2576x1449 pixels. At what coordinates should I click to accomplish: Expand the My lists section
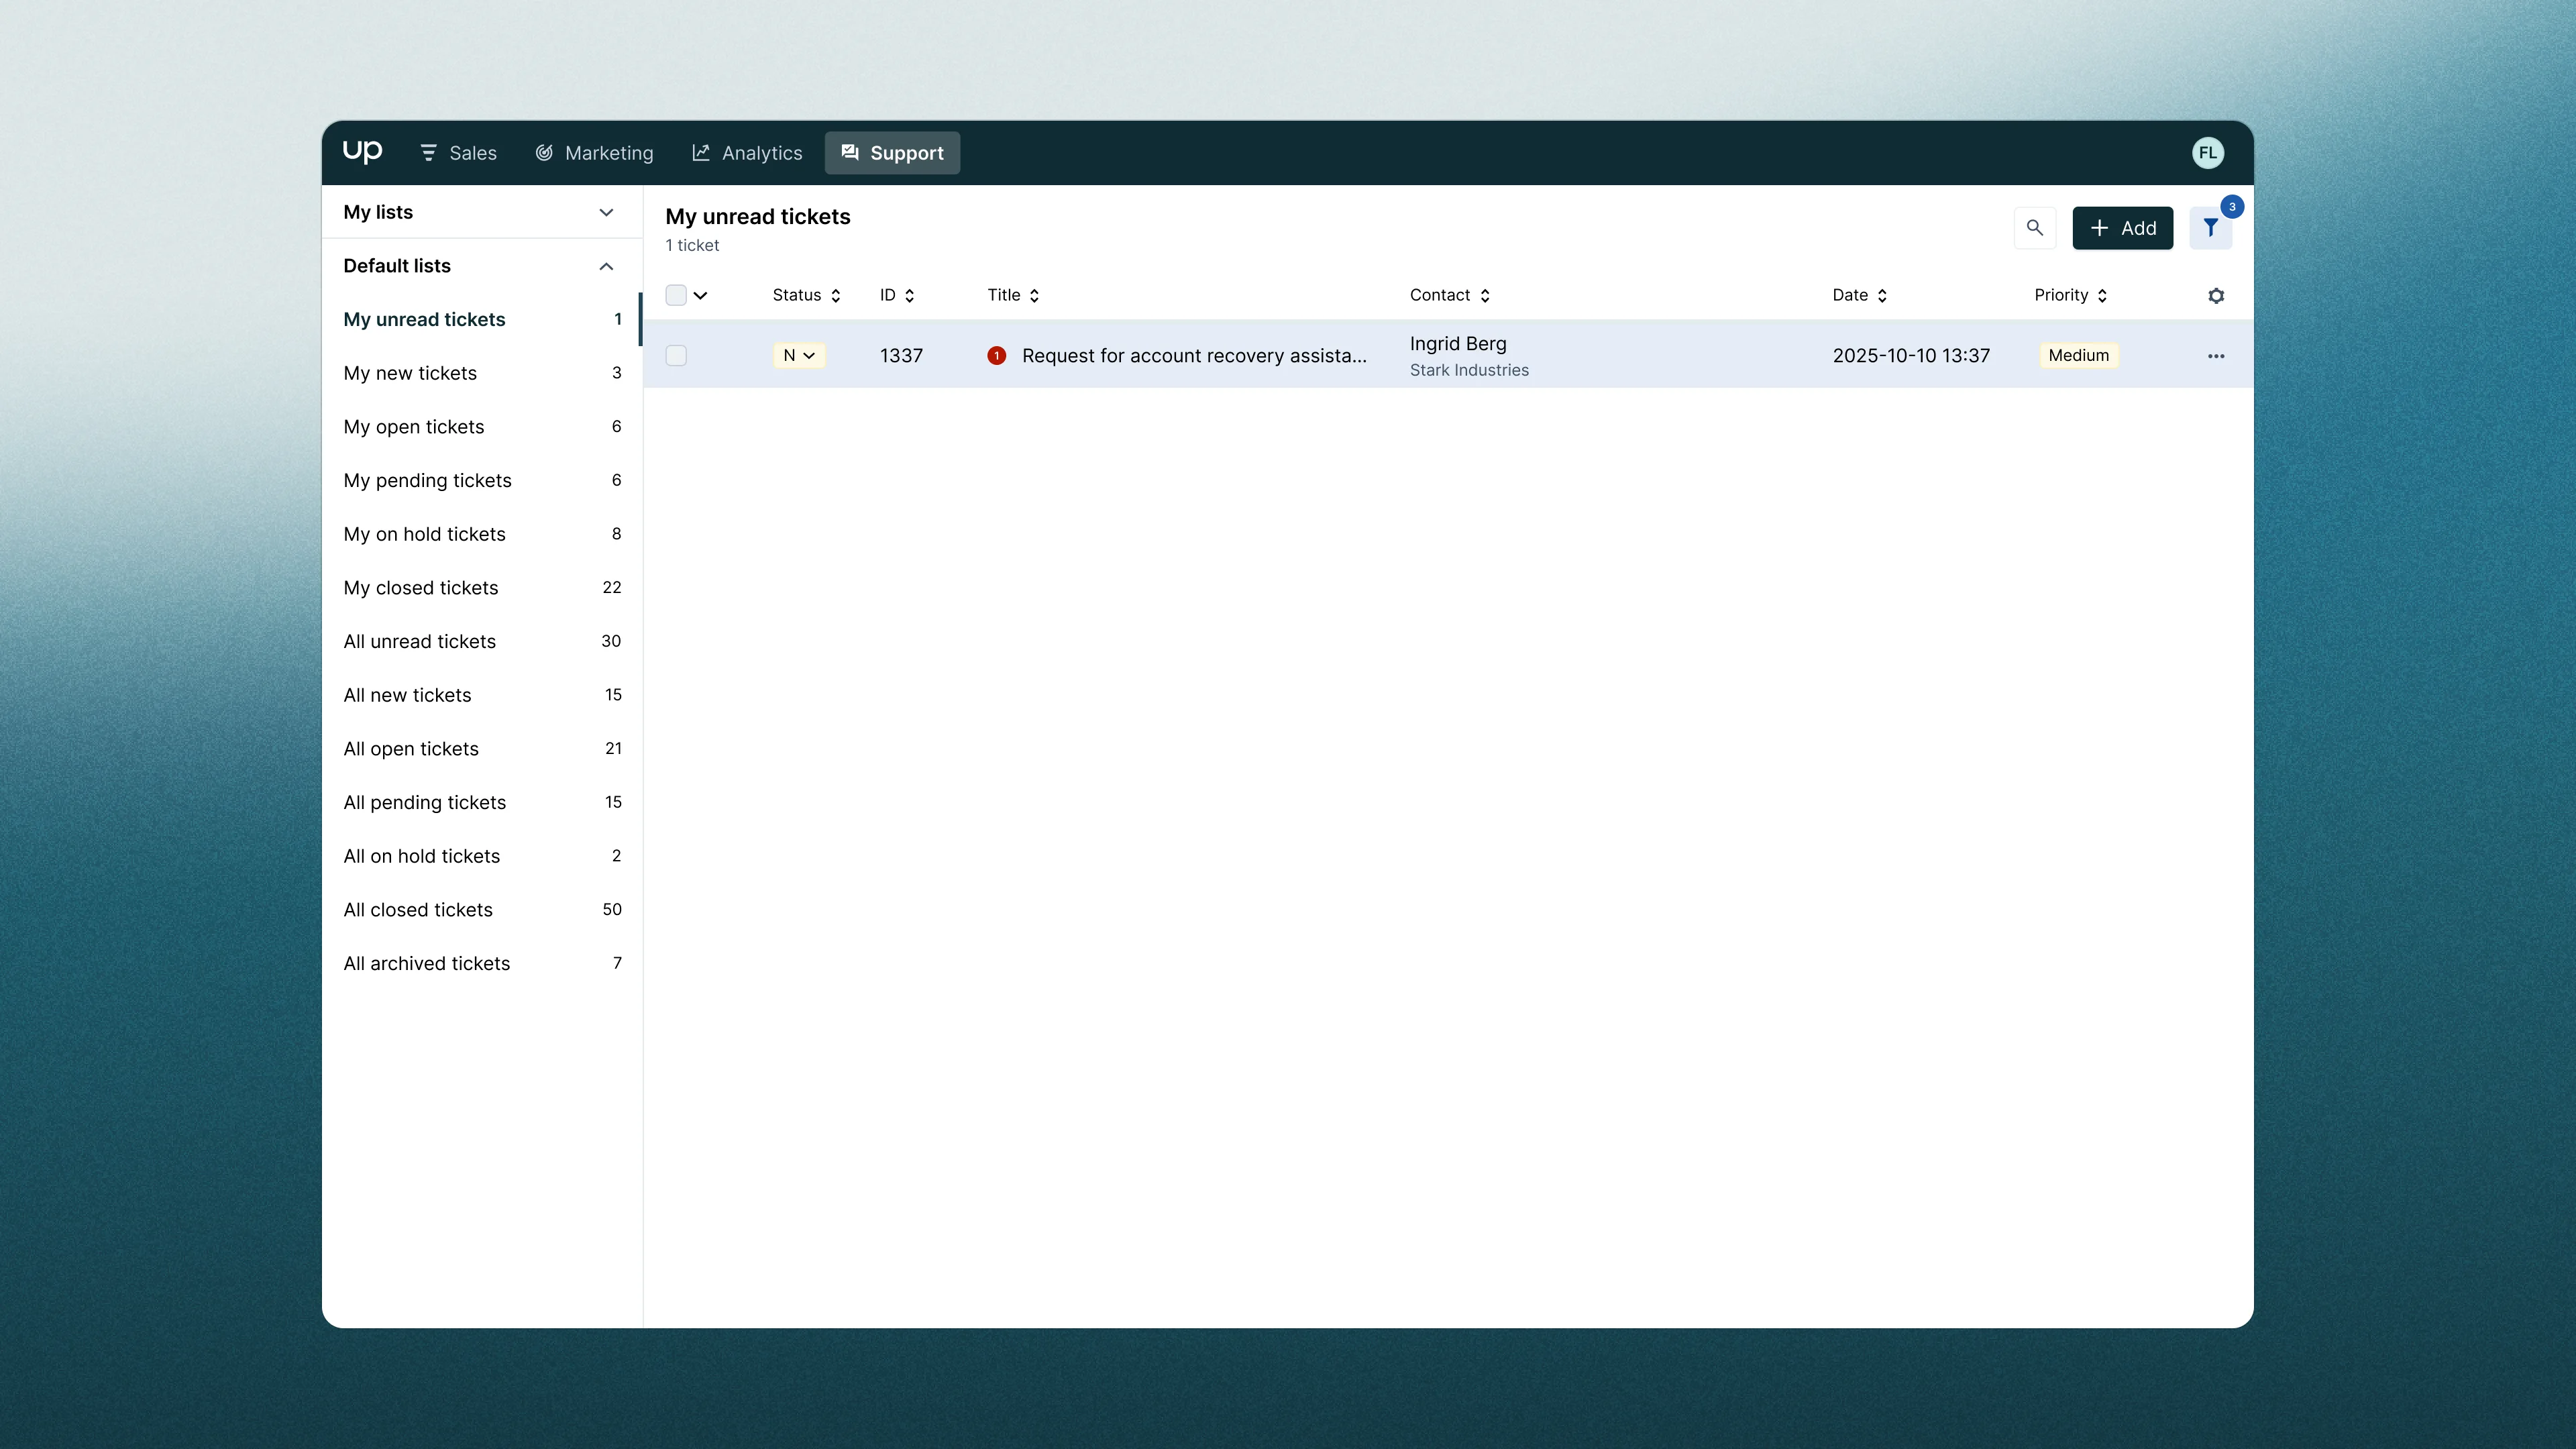pos(481,212)
